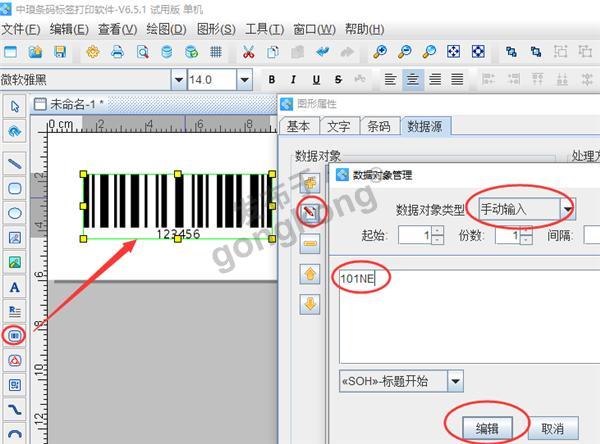The image size is (600, 444).
Task: Click the Print preview icon
Action: pos(142,51)
